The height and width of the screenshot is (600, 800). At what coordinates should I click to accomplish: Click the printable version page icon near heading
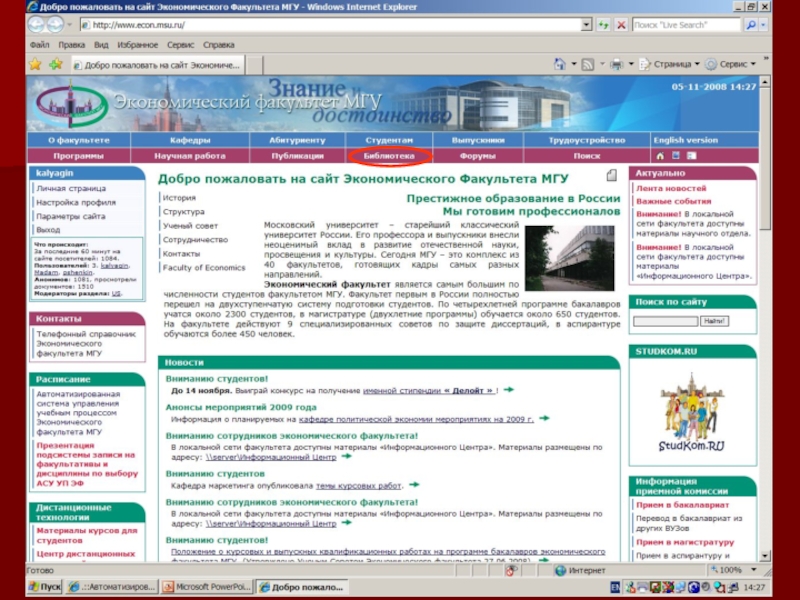pos(611,176)
